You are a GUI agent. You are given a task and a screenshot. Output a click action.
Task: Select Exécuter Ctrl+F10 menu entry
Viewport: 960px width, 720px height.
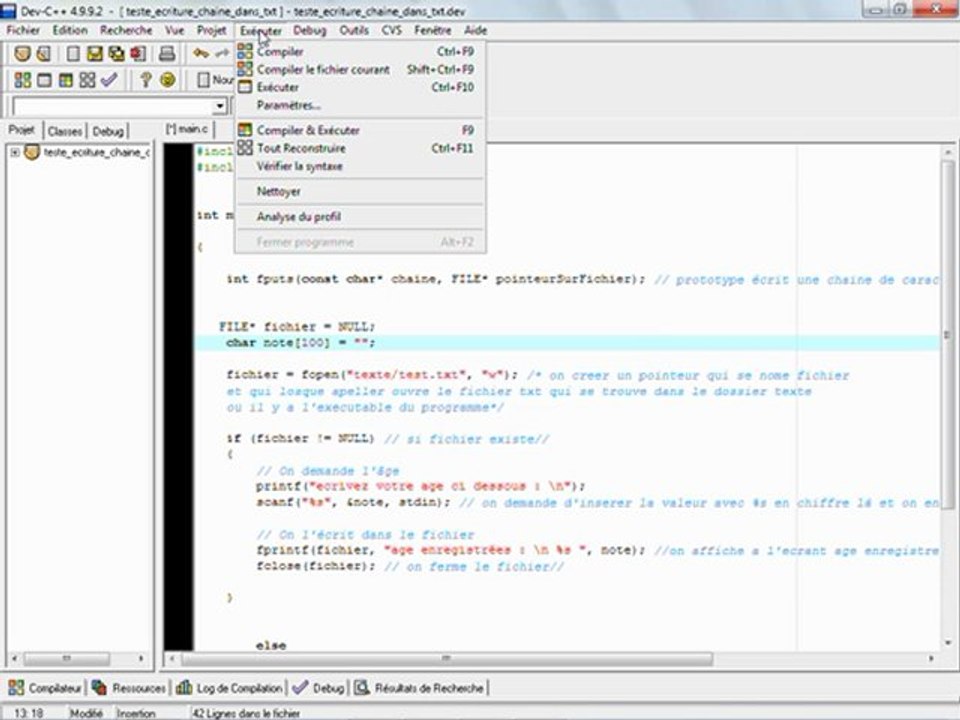[x=360, y=88]
